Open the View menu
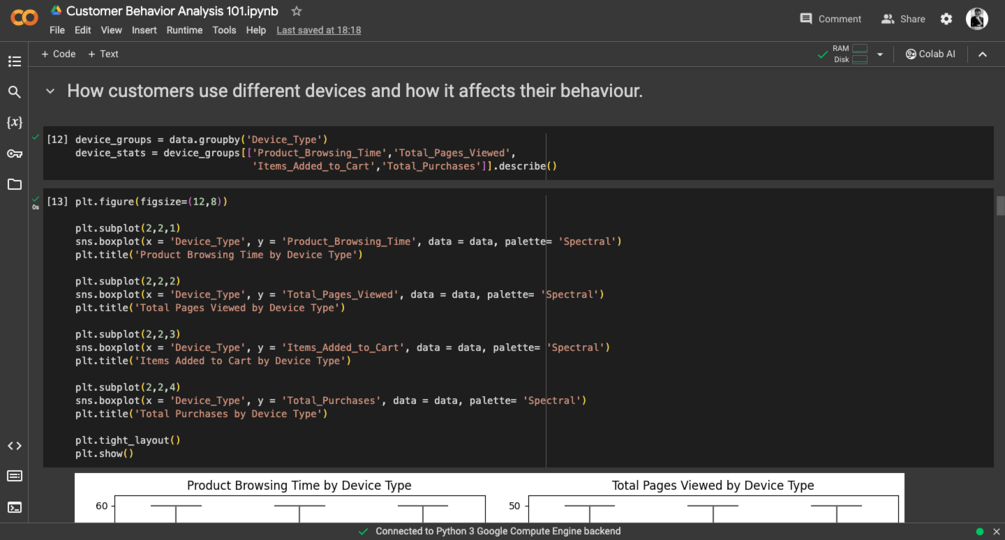The height and width of the screenshot is (540, 1005). click(111, 30)
